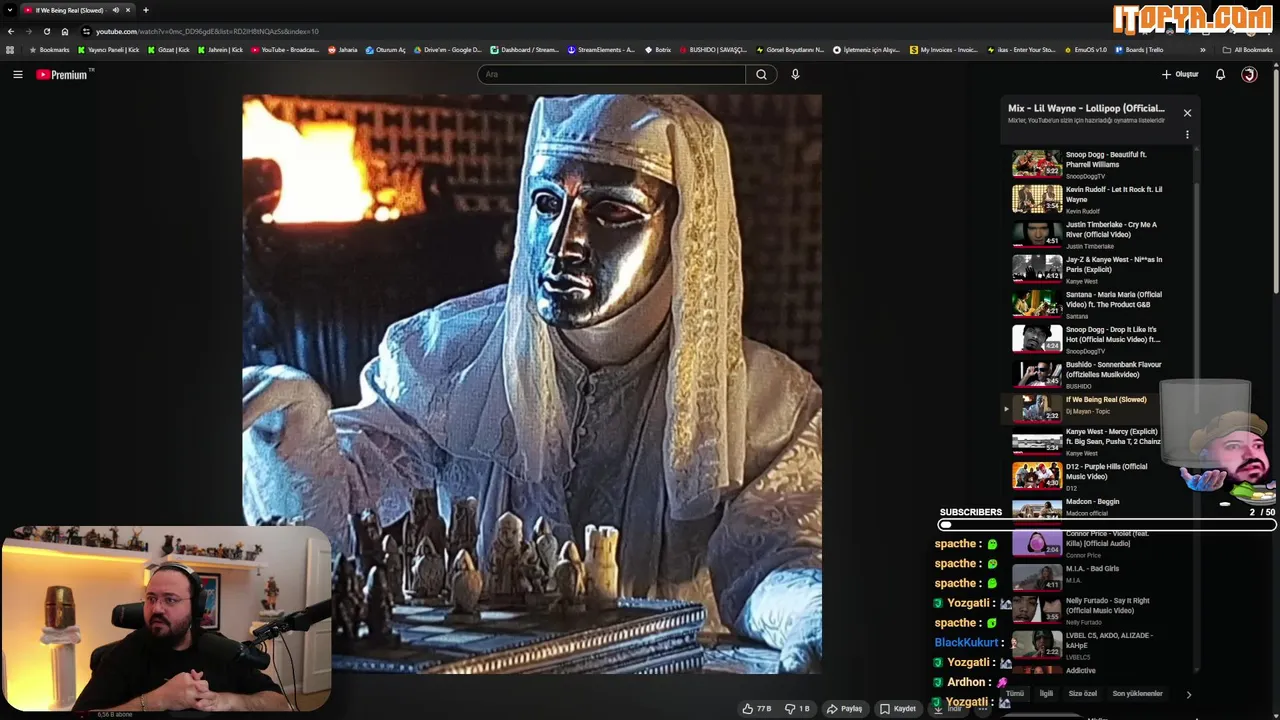Play Snoop Dogg - Beautiful from the playlist
The height and width of the screenshot is (720, 1280).
[1098, 164]
